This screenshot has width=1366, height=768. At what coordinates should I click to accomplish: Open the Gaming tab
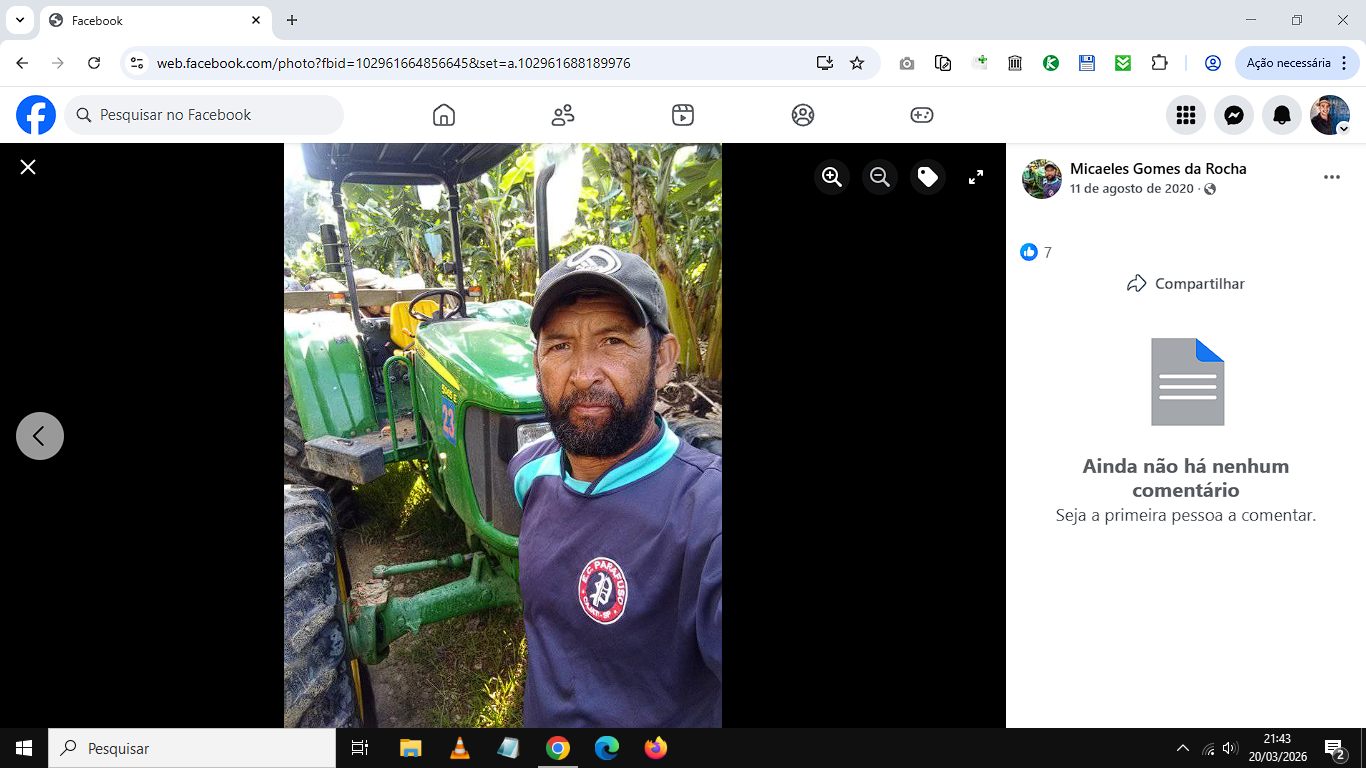[x=922, y=115]
